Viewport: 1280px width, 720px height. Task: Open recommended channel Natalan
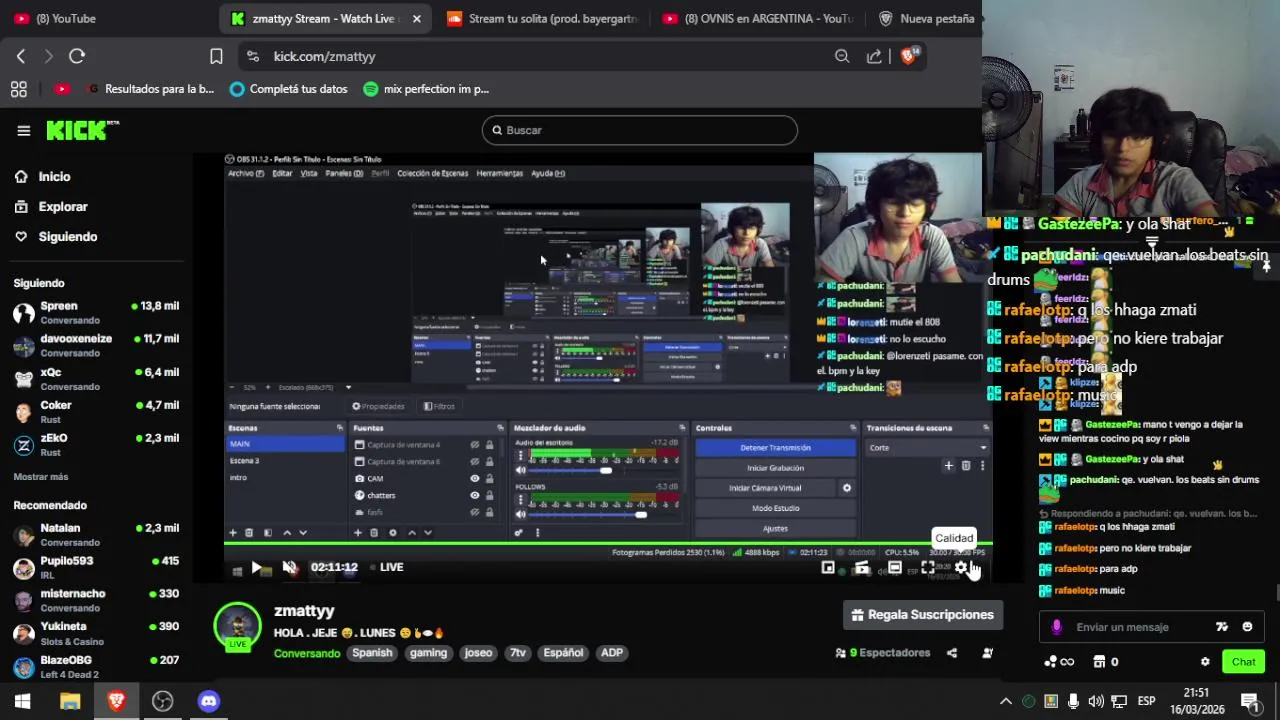(96, 534)
